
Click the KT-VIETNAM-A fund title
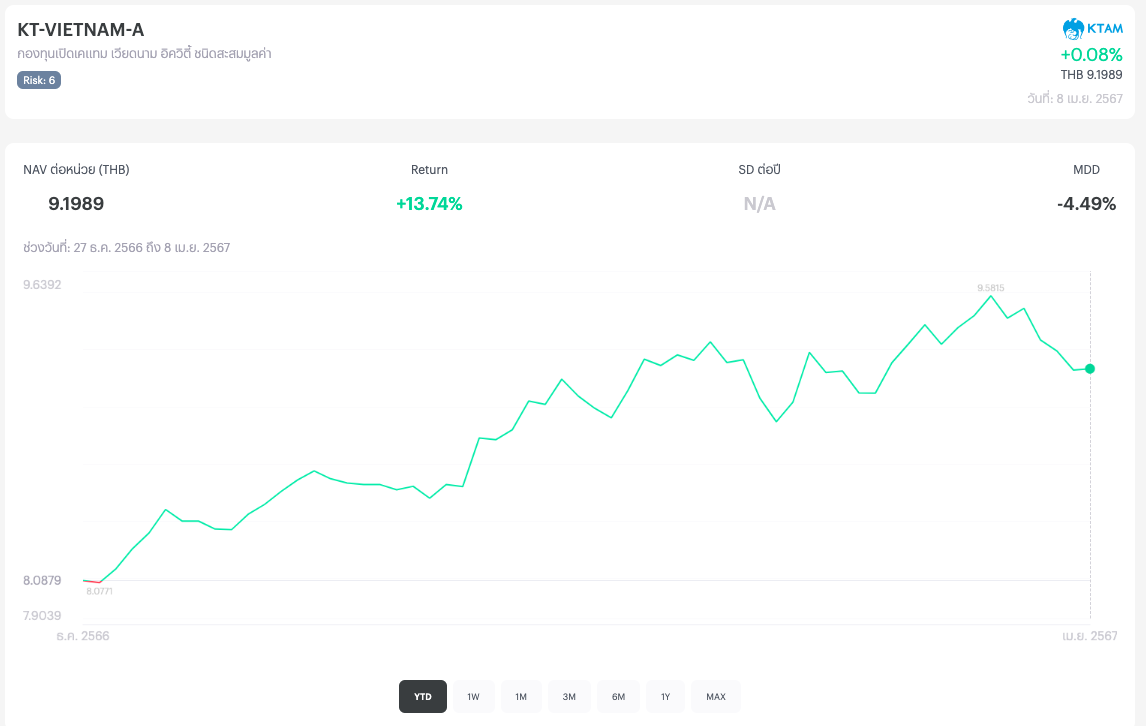(80, 30)
